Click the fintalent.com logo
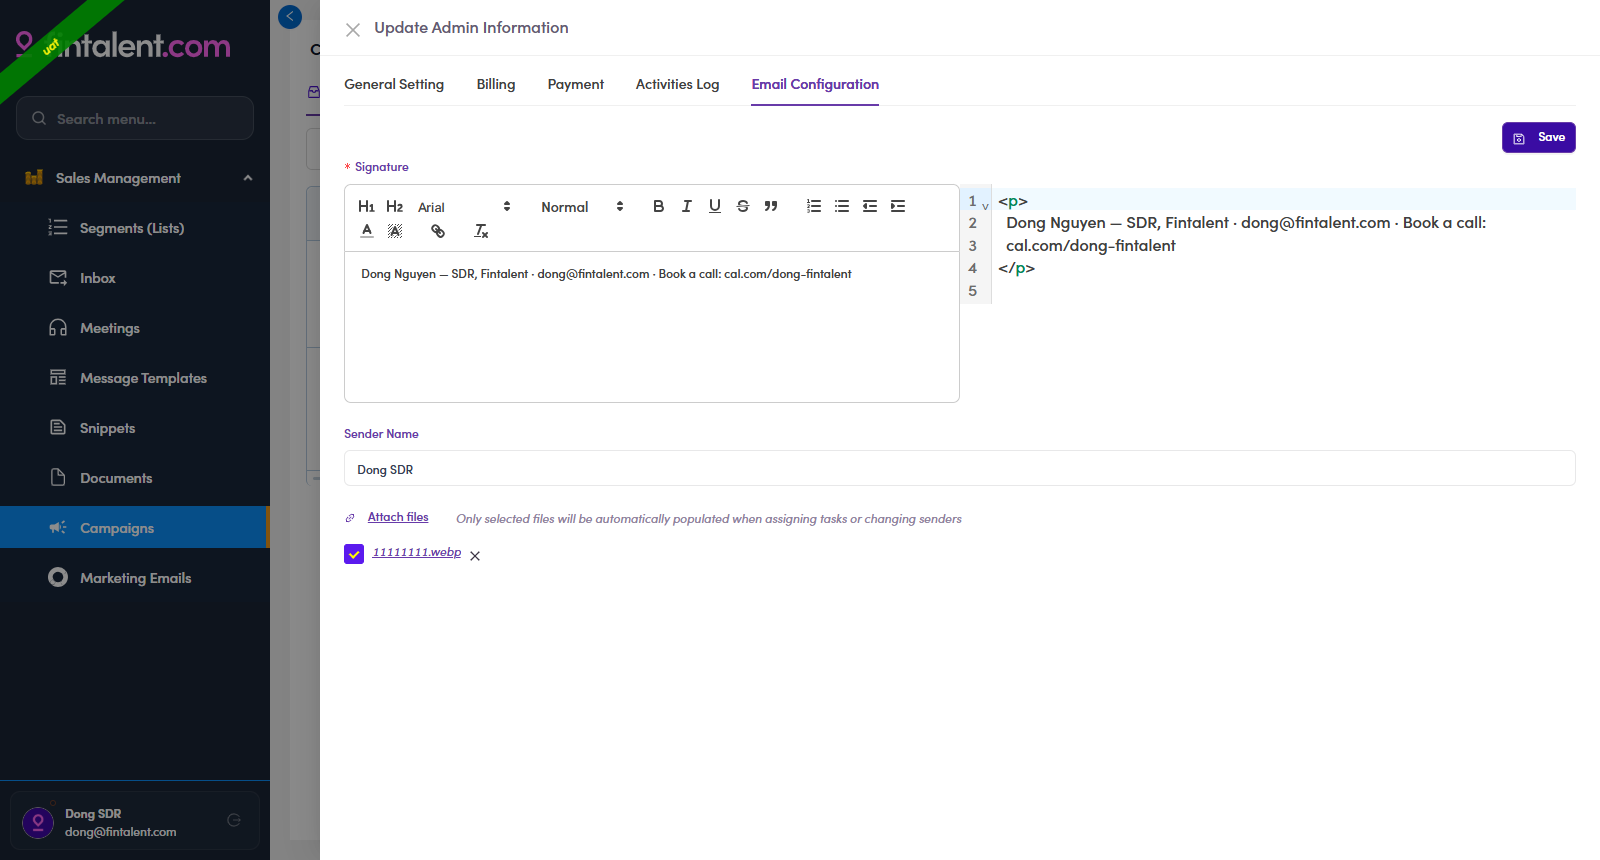Image resolution: width=1600 pixels, height=860 pixels. (x=125, y=45)
